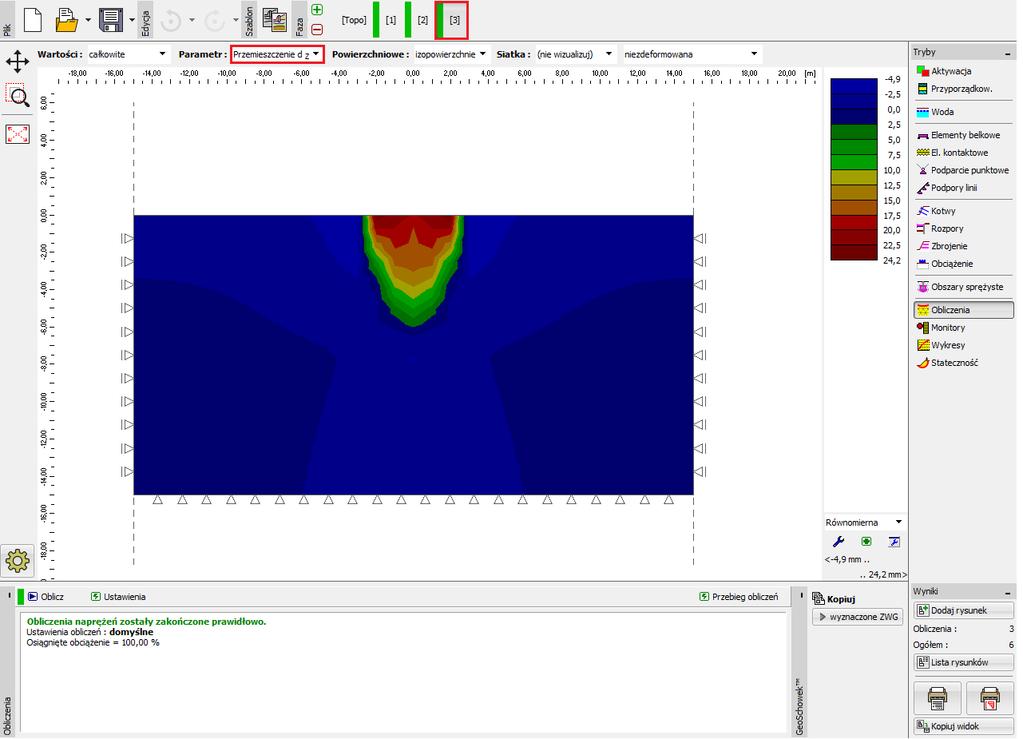The image size is (1023, 739).
Task: Open file using the folder icon
Action: tap(66, 20)
